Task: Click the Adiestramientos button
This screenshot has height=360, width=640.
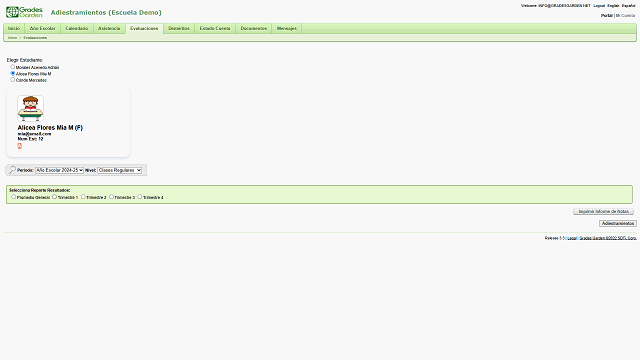Action: [x=618, y=223]
